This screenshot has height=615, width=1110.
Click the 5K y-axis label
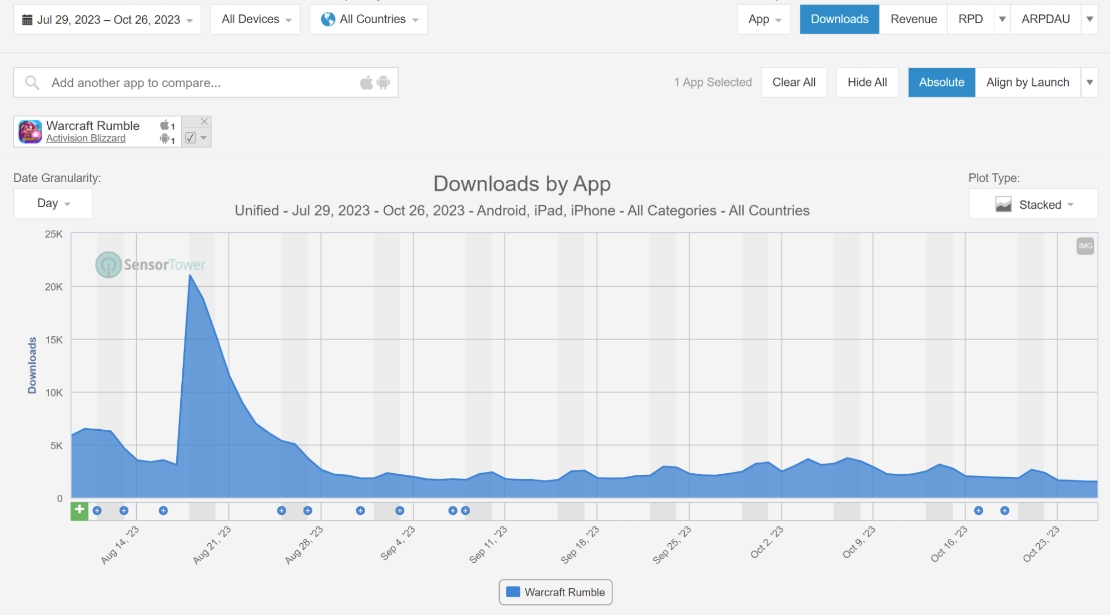[56, 446]
